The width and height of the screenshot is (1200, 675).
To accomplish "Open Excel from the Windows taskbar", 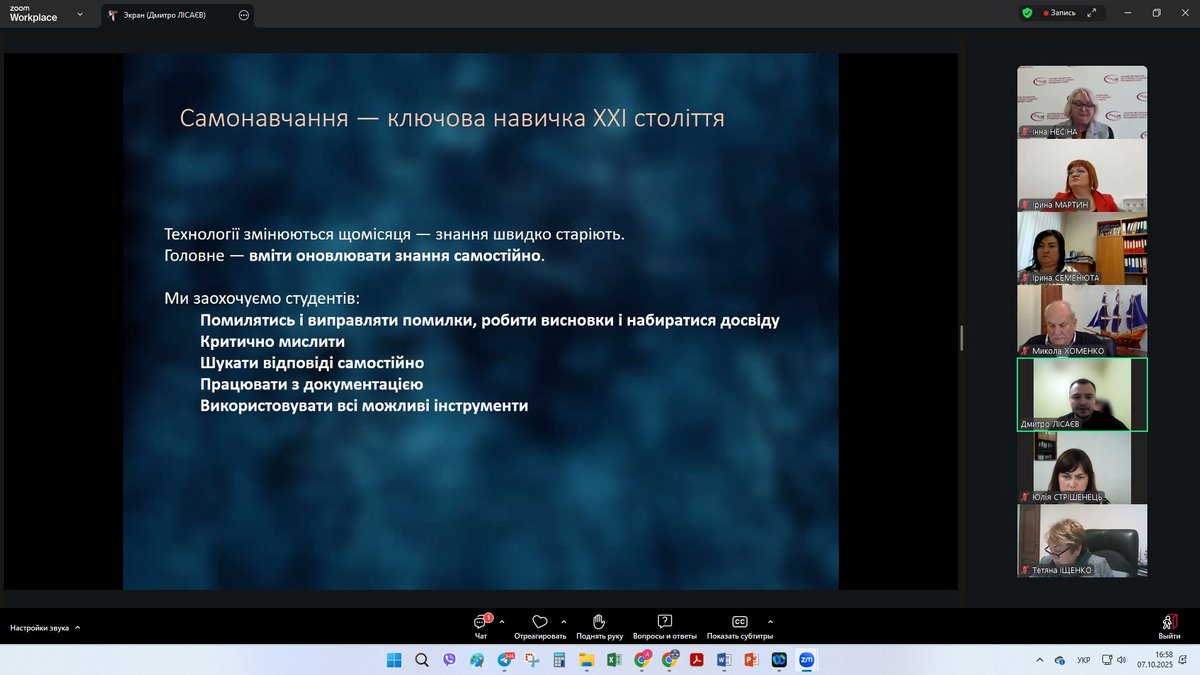I will [x=614, y=660].
